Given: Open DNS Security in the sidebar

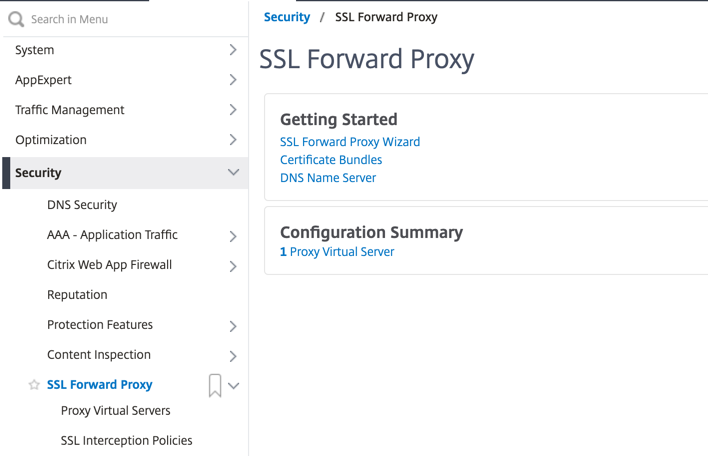Looking at the screenshot, I should point(82,205).
